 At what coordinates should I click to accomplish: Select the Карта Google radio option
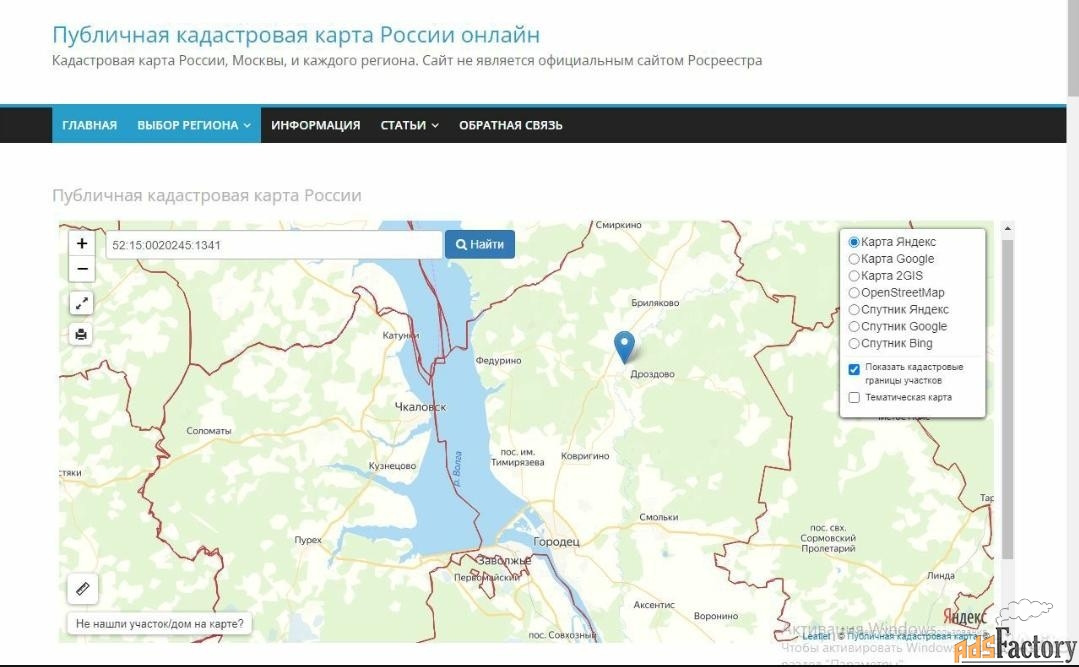[854, 259]
